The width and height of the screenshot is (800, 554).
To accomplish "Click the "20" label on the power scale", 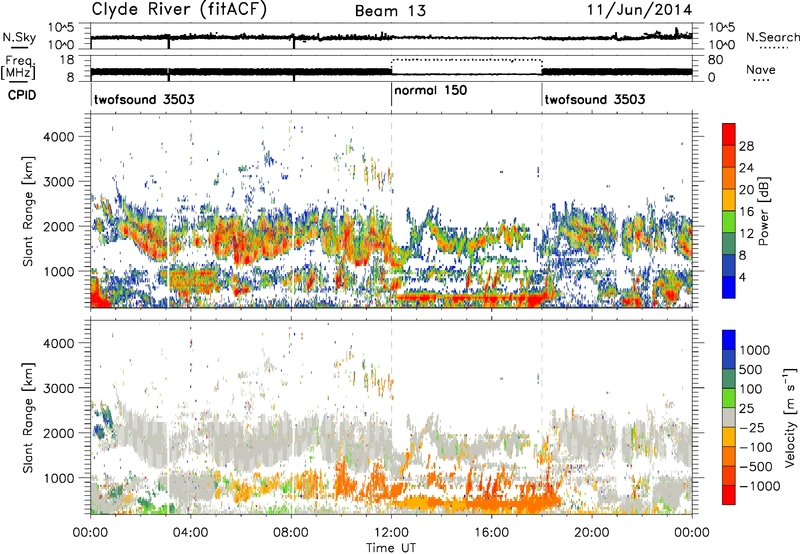I will (746, 190).
